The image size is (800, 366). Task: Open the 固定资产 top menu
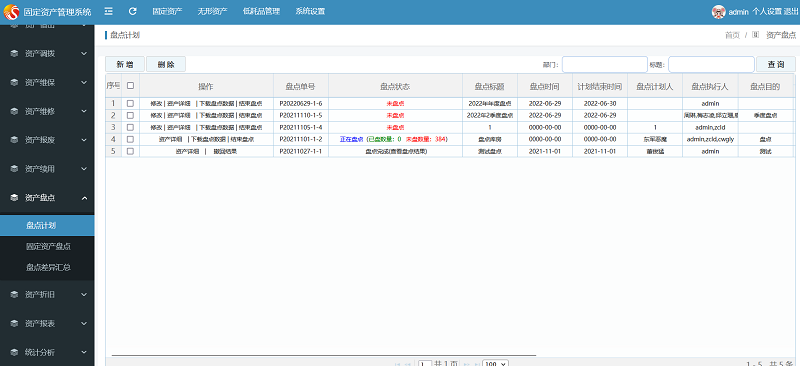pyautogui.click(x=167, y=11)
